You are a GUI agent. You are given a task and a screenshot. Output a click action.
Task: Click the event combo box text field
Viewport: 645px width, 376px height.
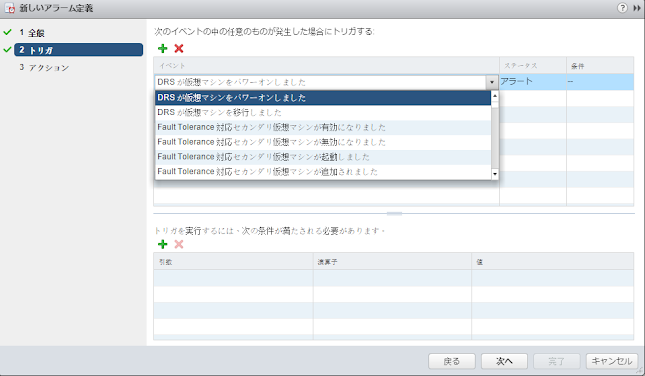(x=321, y=82)
